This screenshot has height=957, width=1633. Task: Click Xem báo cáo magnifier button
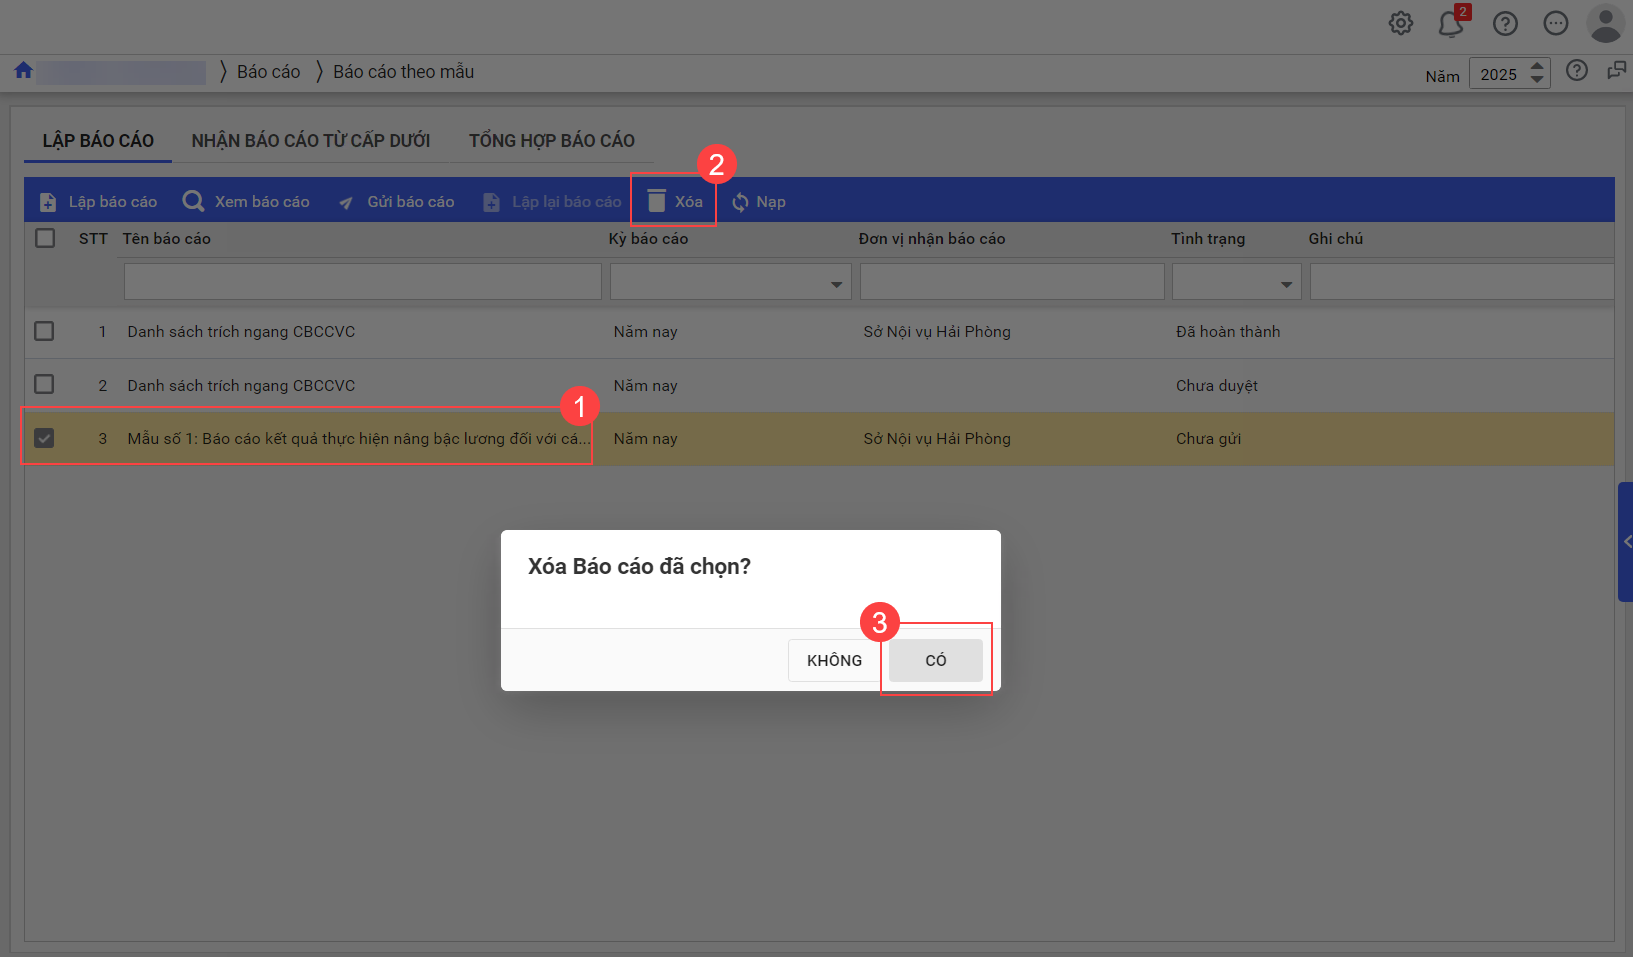pyautogui.click(x=246, y=202)
